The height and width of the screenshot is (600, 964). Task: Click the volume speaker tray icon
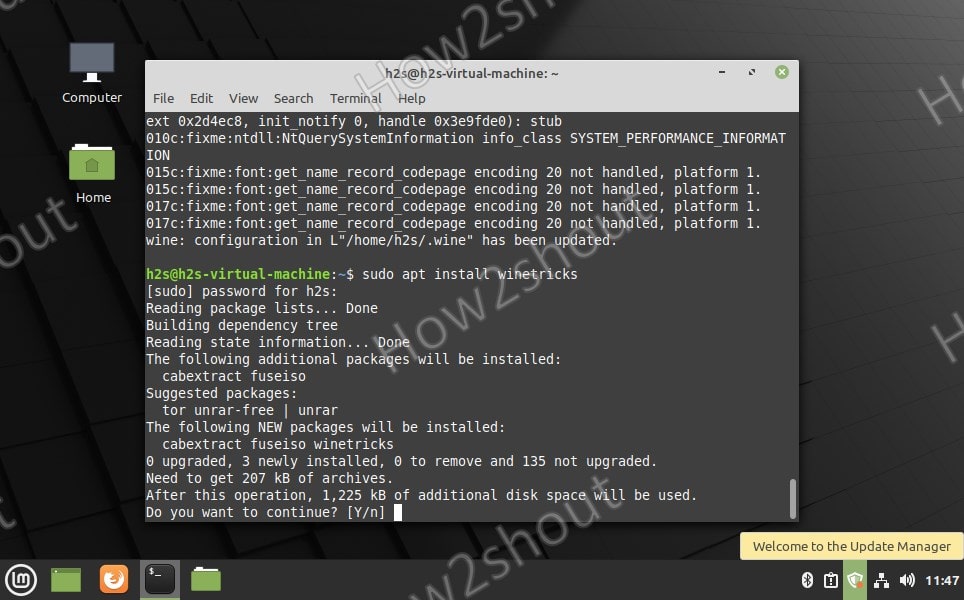[x=907, y=580]
